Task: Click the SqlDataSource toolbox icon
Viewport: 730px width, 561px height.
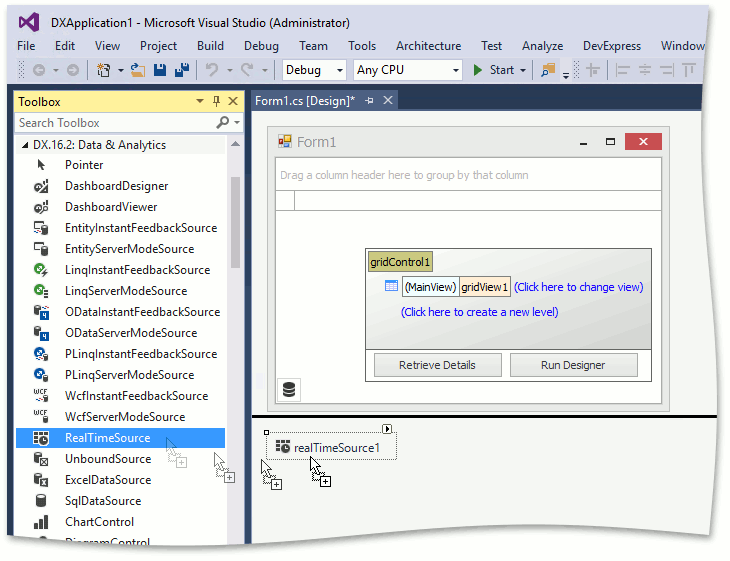Action: (41, 501)
